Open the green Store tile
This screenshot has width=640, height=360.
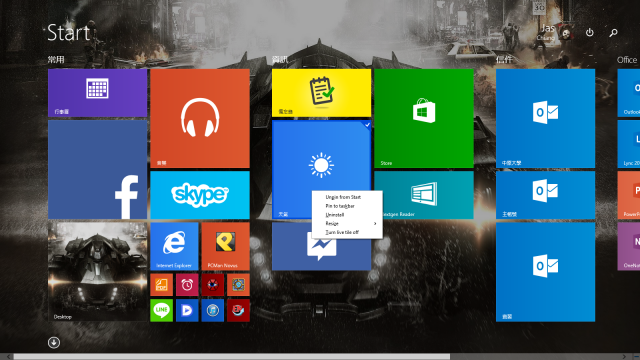pyautogui.click(x=424, y=118)
